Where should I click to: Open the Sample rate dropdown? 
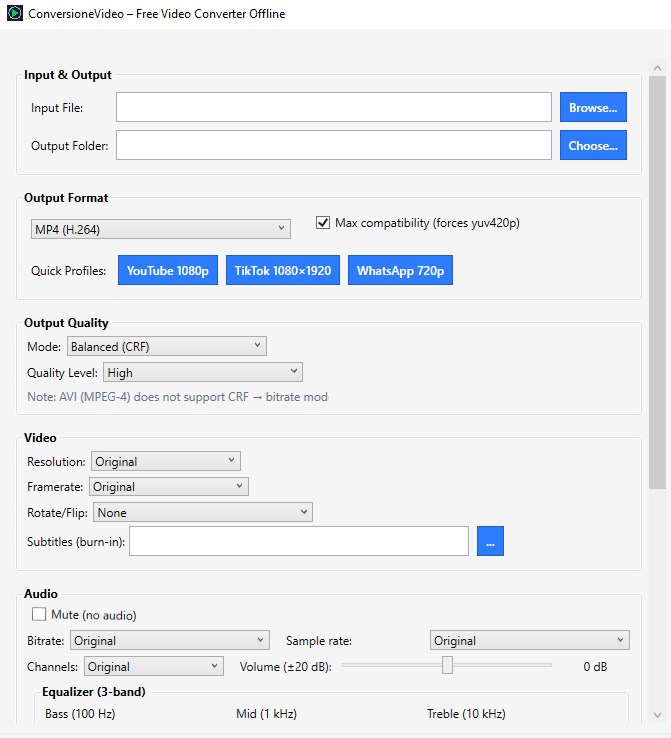click(530, 641)
